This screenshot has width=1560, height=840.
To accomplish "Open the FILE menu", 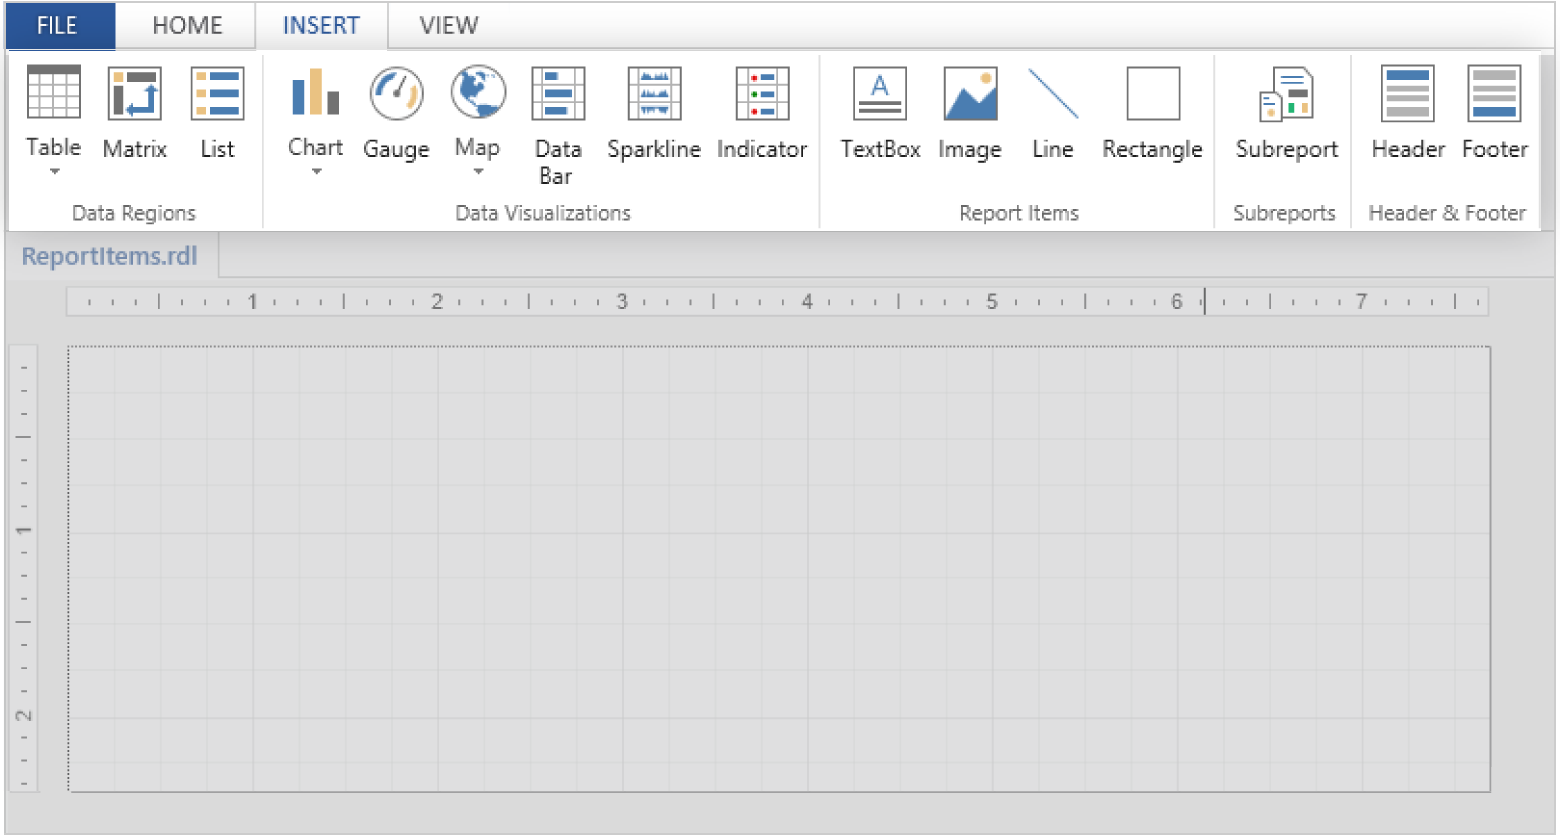I will point(58,26).
